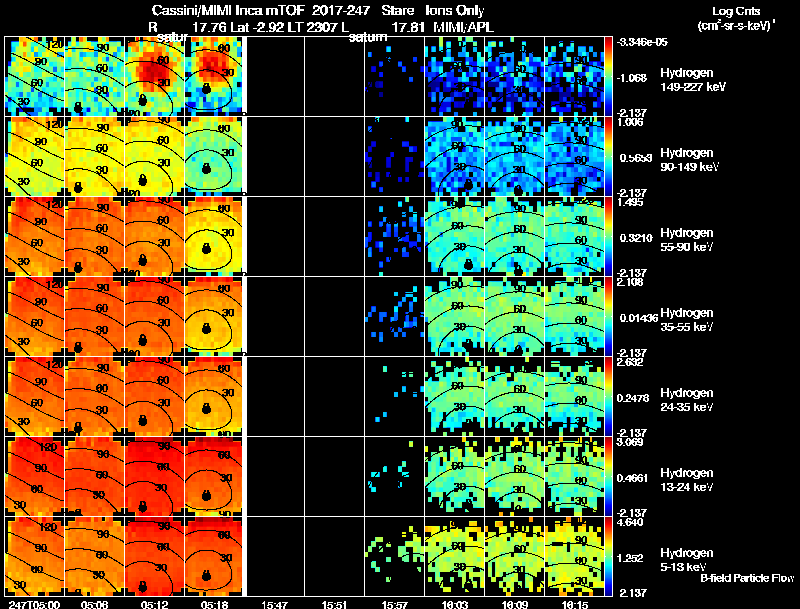800x609 pixels.
Task: Click the 'B-field Particle Flow' caption
Action: 747,578
